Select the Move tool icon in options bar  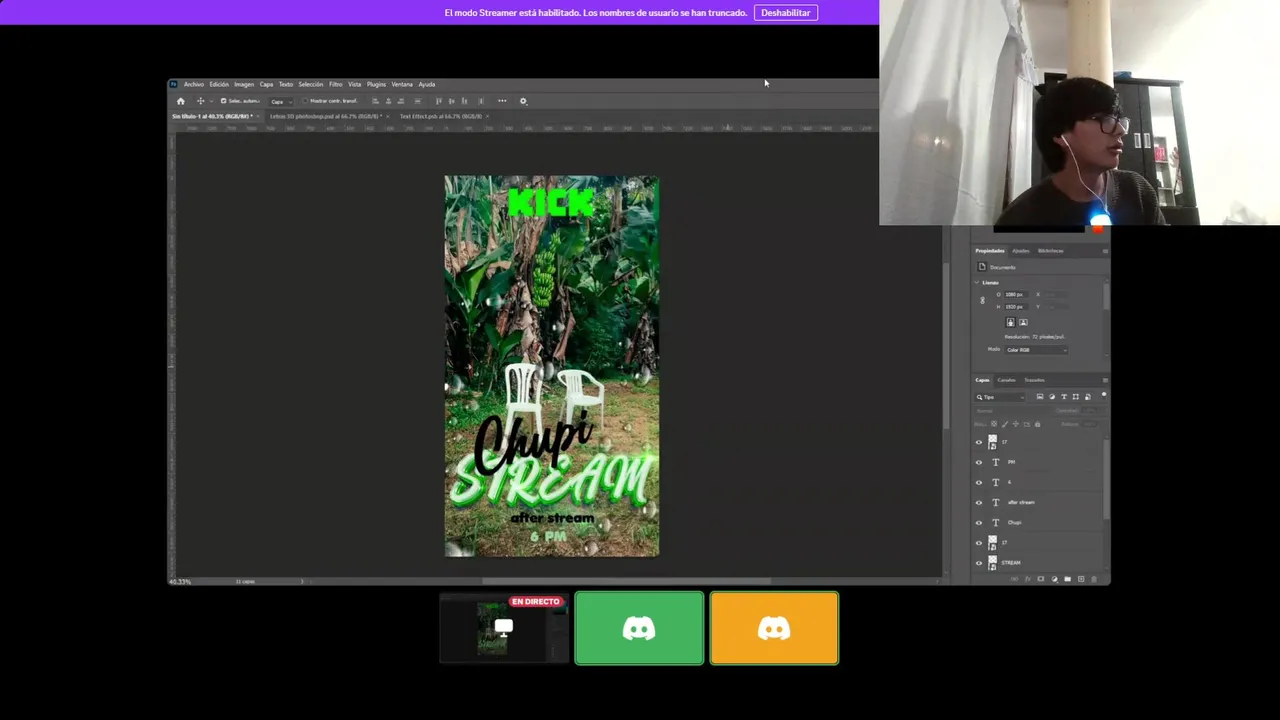pyautogui.click(x=200, y=101)
